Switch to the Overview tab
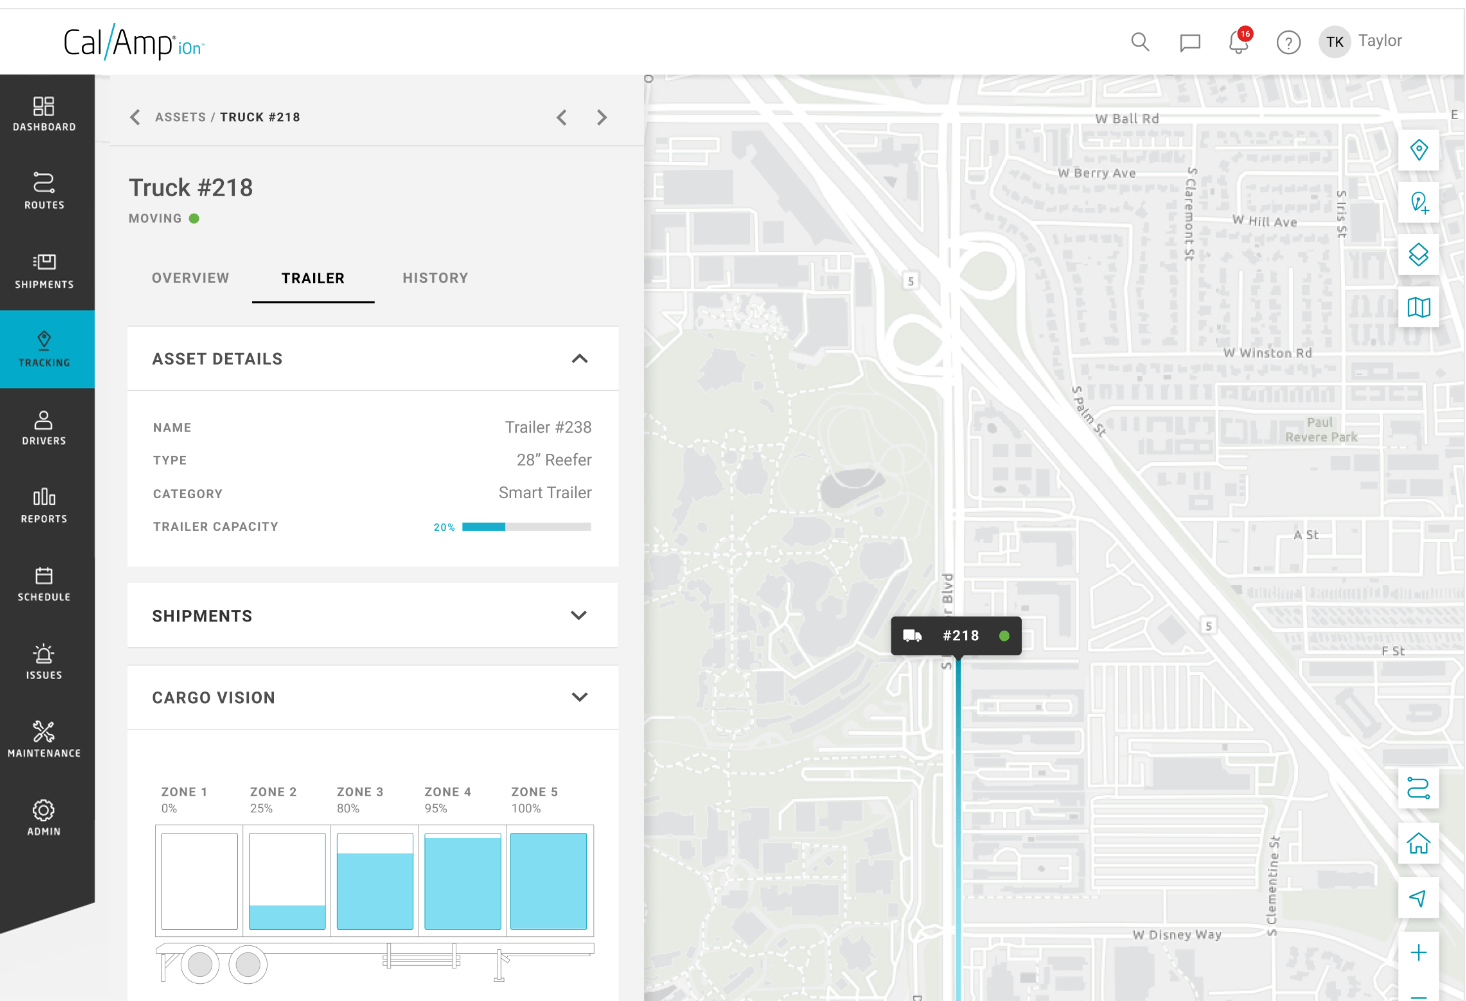 (190, 278)
